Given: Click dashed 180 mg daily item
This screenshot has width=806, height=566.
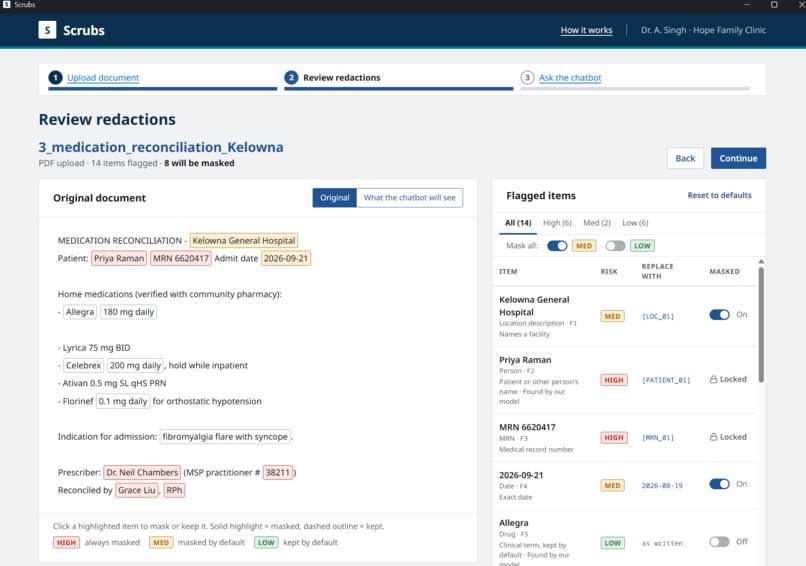Looking at the screenshot, I should (x=128, y=312).
